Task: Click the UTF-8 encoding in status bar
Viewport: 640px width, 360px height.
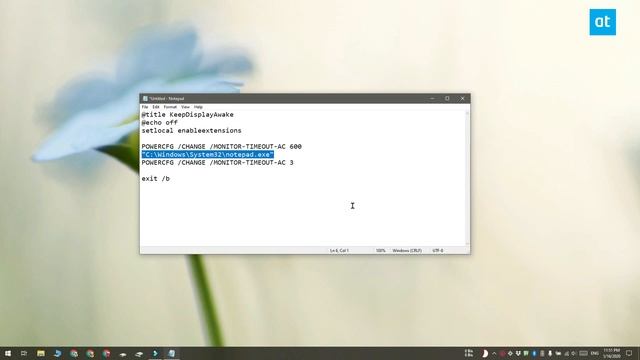Action: click(438, 251)
